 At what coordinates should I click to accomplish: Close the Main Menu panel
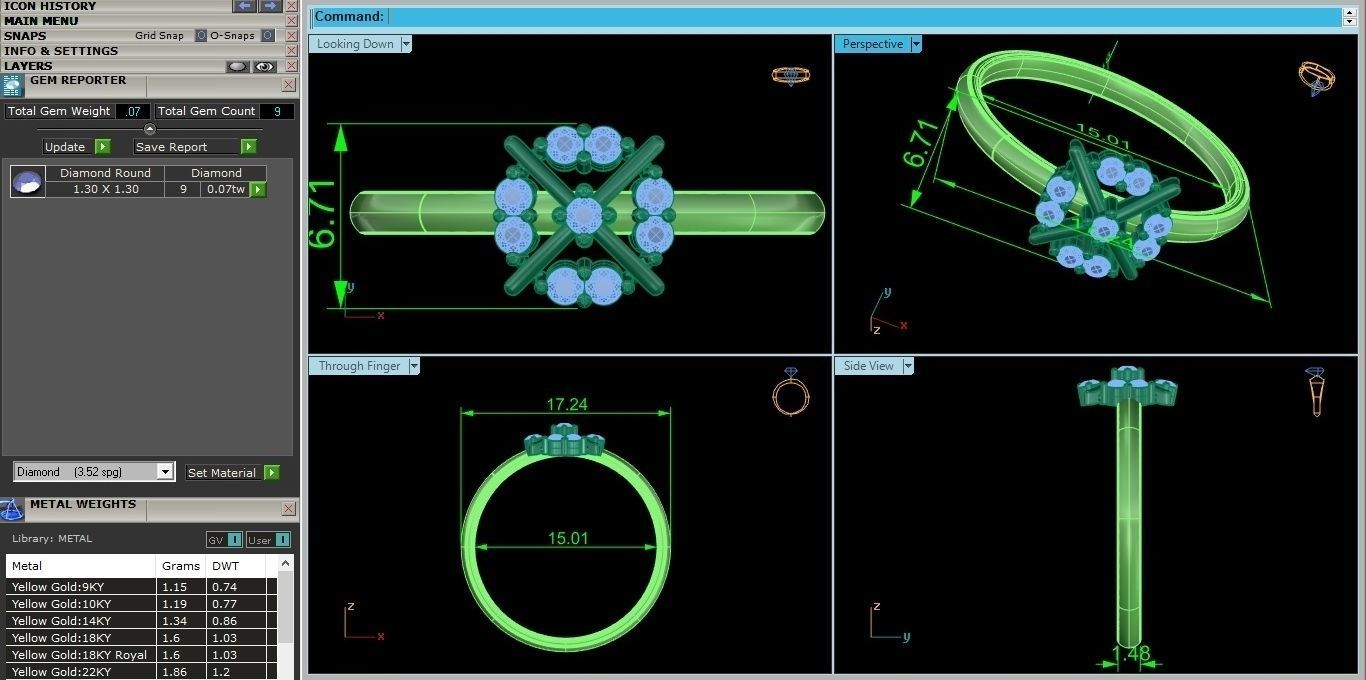tap(291, 20)
